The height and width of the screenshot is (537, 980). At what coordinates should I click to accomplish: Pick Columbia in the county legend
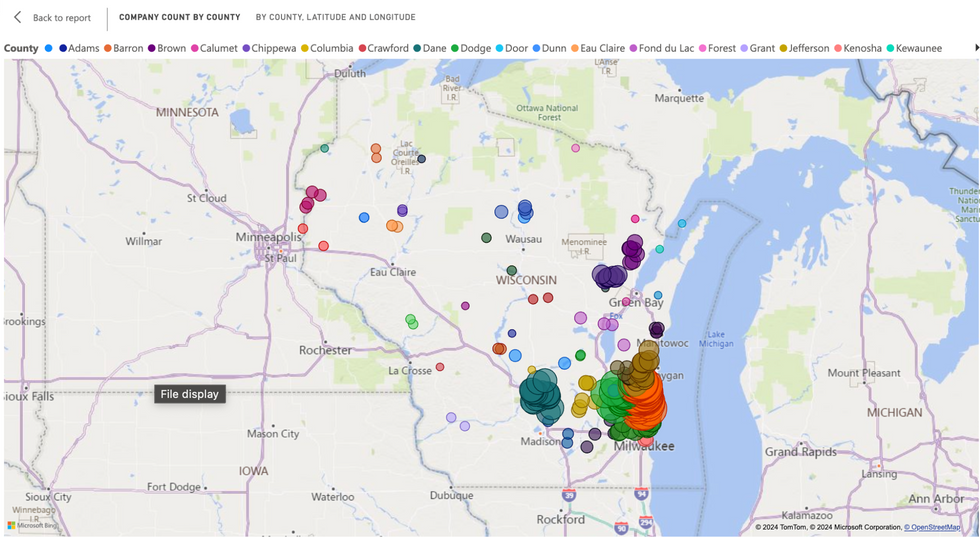pos(327,48)
